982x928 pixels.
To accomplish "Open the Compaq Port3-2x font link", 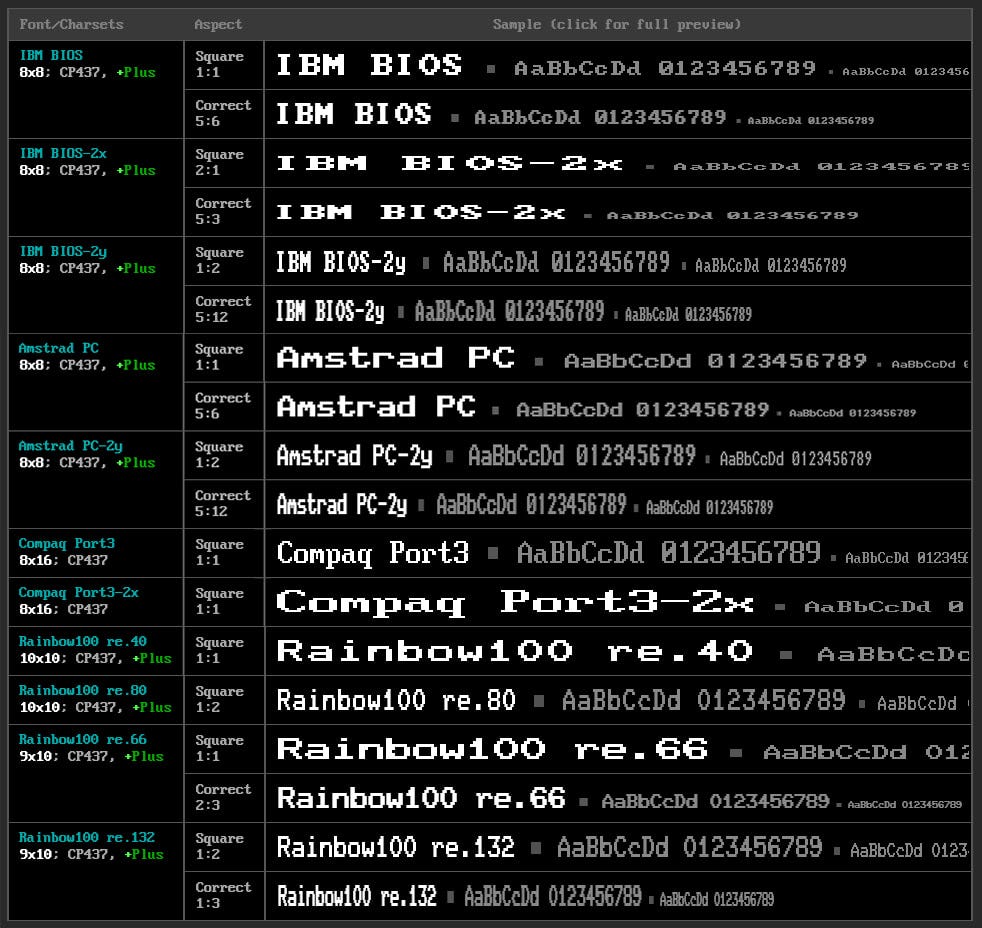I will (79, 592).
